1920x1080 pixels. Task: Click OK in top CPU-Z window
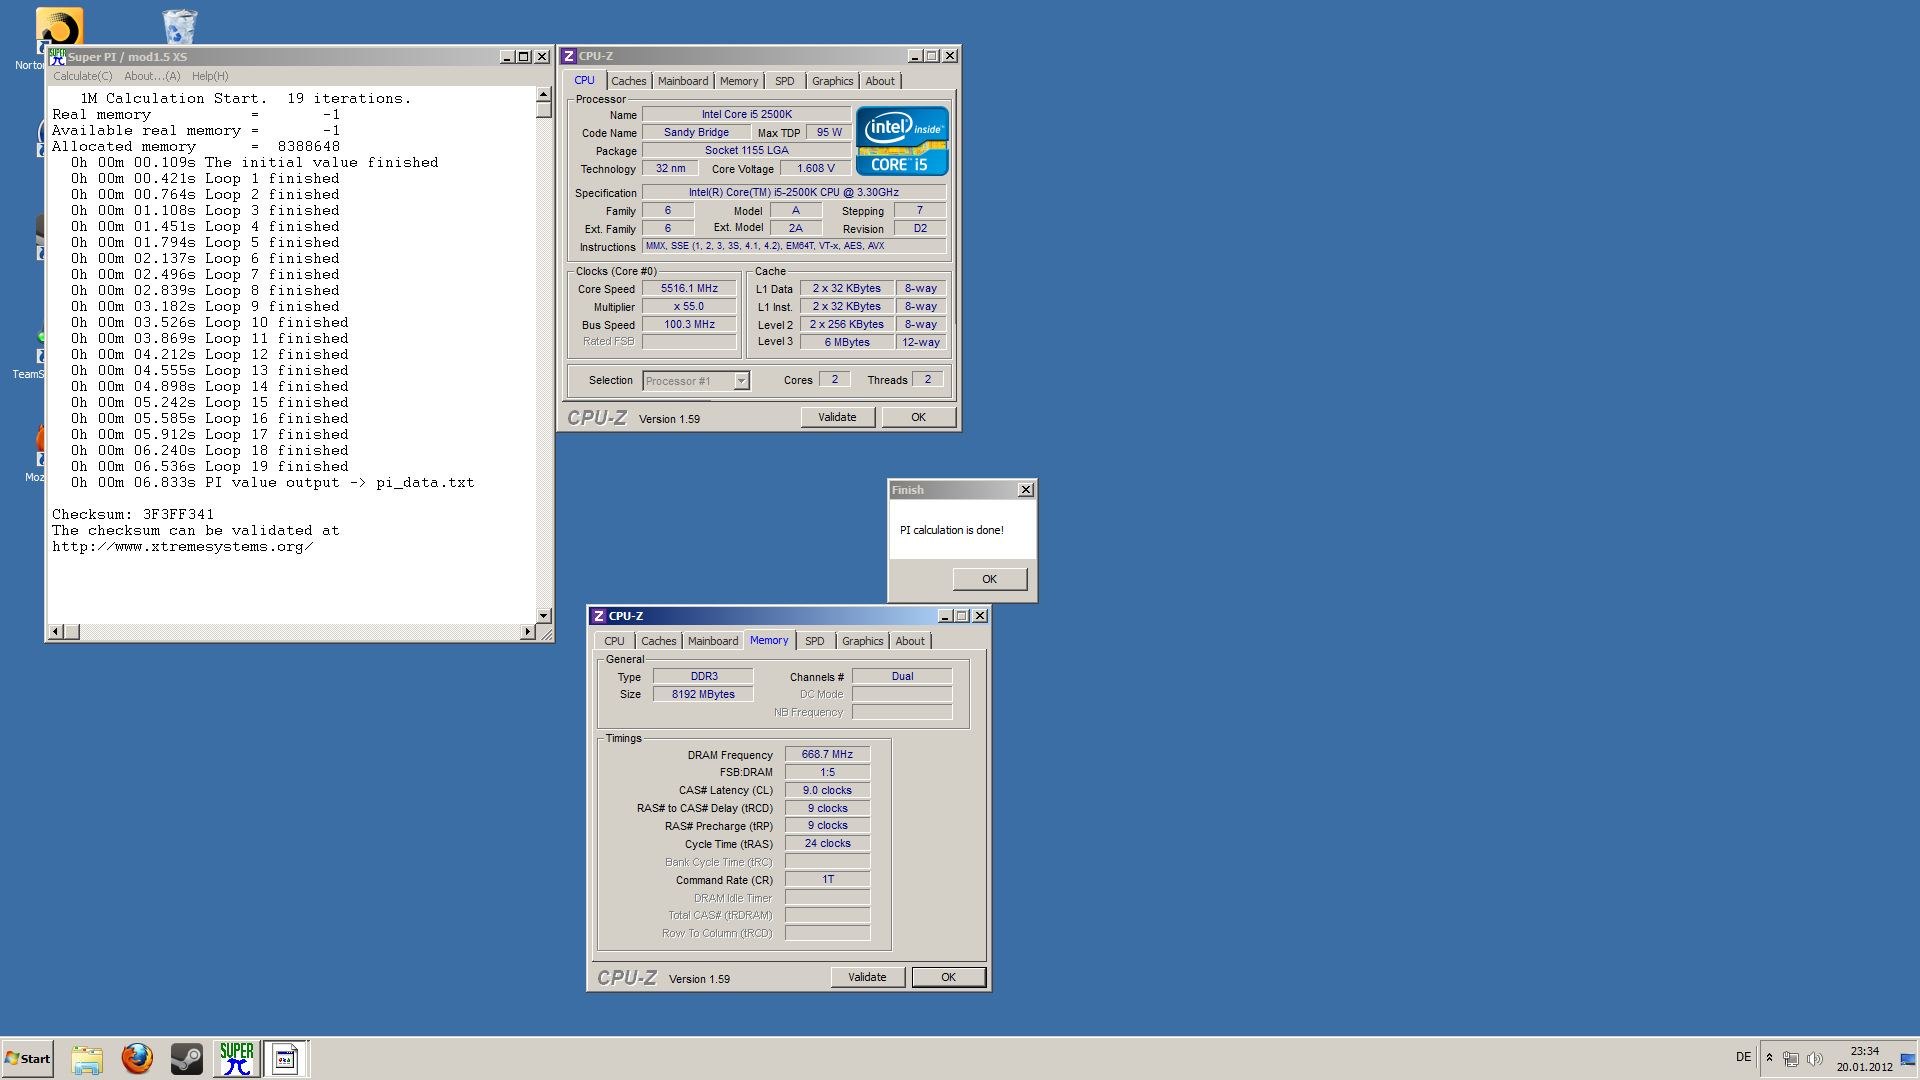918,417
